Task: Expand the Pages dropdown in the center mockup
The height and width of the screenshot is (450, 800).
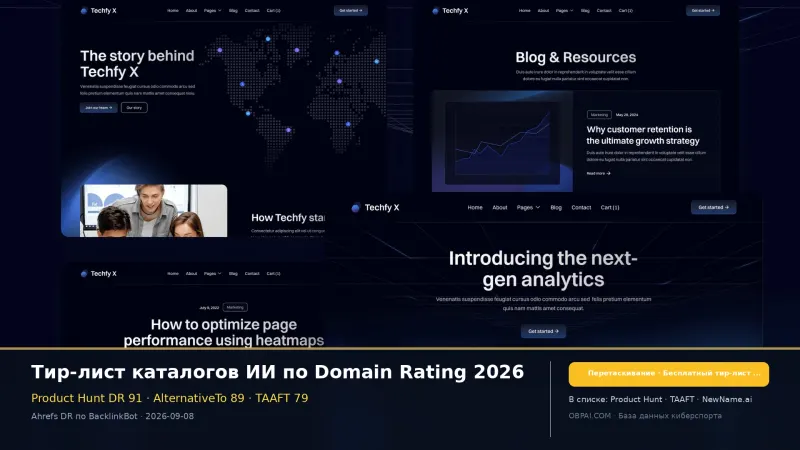Action: (x=528, y=208)
